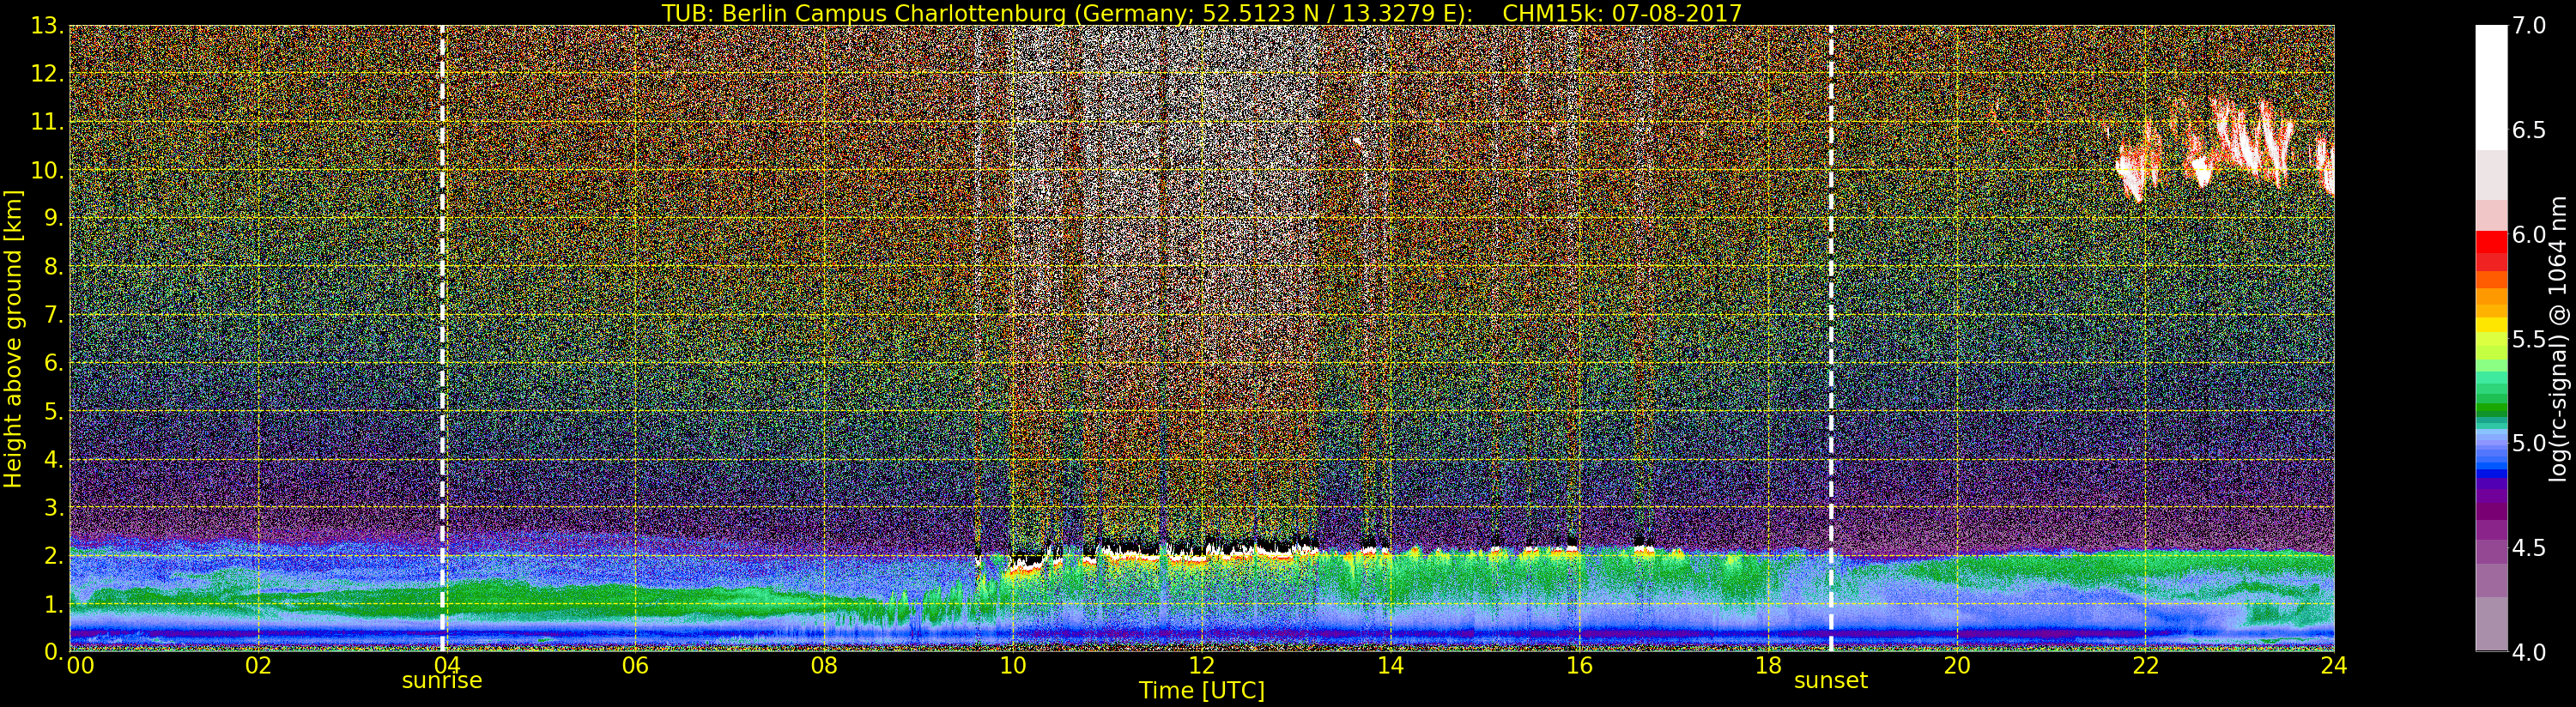Image resolution: width=2576 pixels, height=707 pixels.
Task: Click the '5.' tick on the height axis
Action: (54, 411)
